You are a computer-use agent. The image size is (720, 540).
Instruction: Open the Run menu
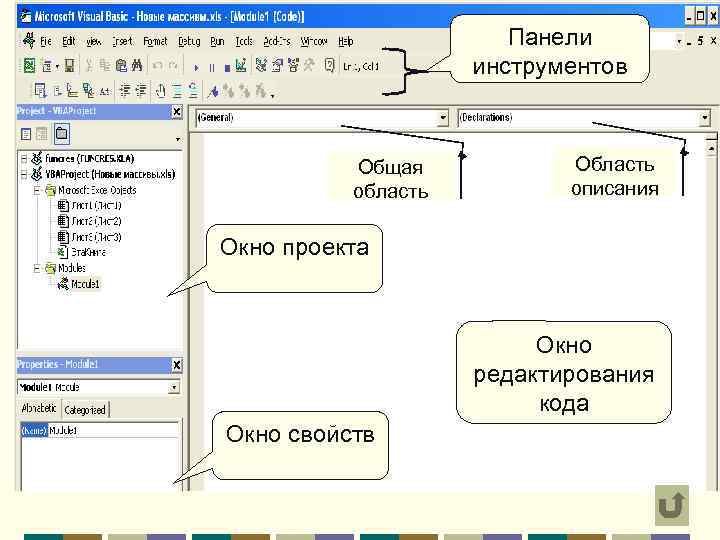click(x=217, y=41)
